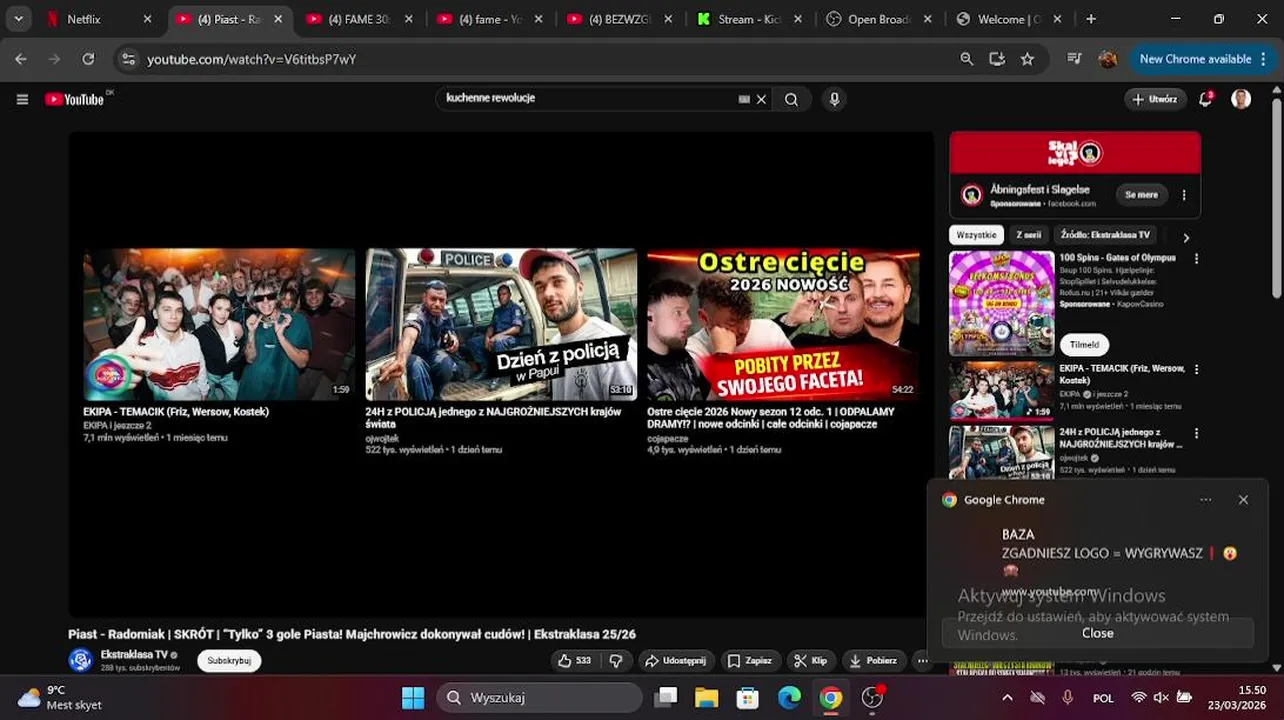Open File Explorer from the taskbar
The image size is (1284, 720).
[706, 697]
